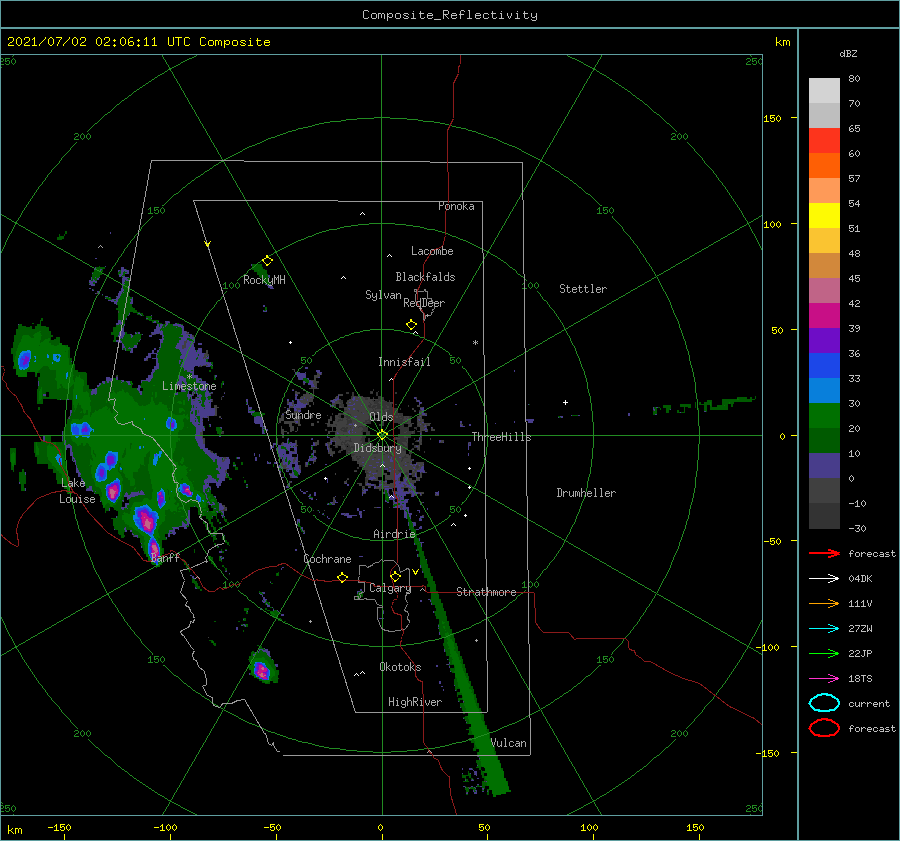This screenshot has height=841, width=900.
Task: Click the Sylvan label
Action: click(x=383, y=295)
